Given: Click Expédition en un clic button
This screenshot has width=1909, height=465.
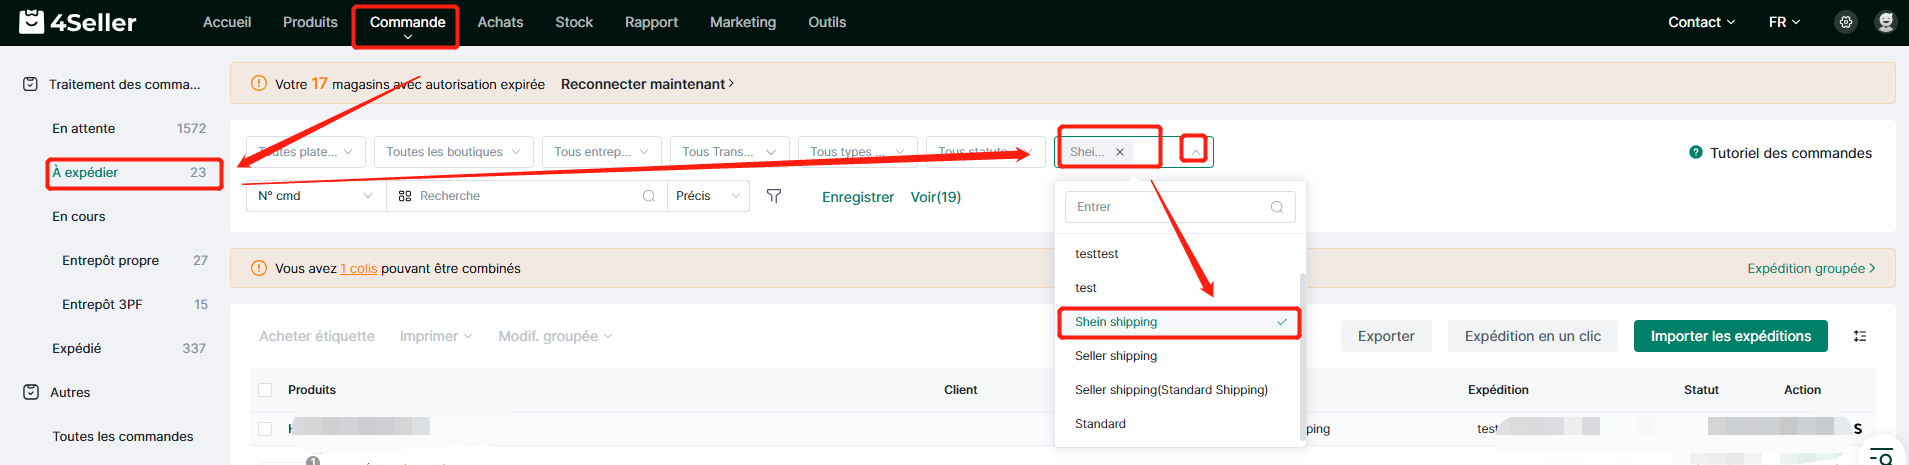Looking at the screenshot, I should (1533, 336).
